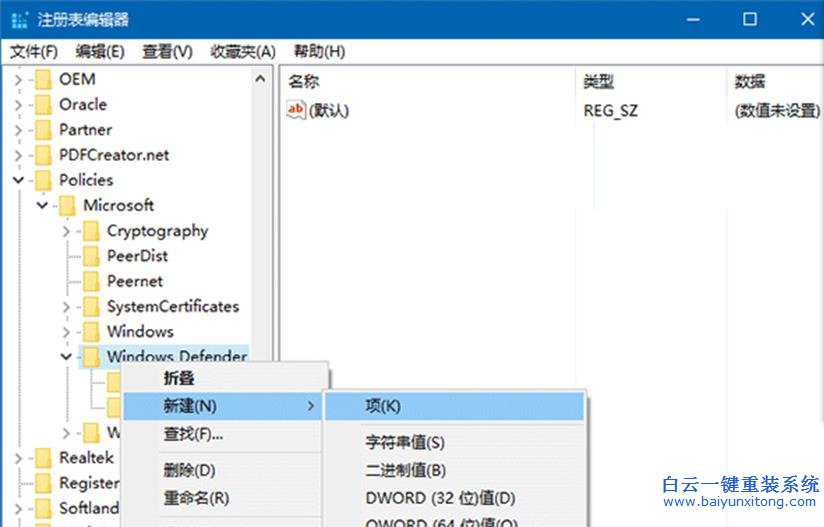Choose 重命名(R) in the context menu
Viewport: 824px width, 527px height.
(x=222, y=498)
